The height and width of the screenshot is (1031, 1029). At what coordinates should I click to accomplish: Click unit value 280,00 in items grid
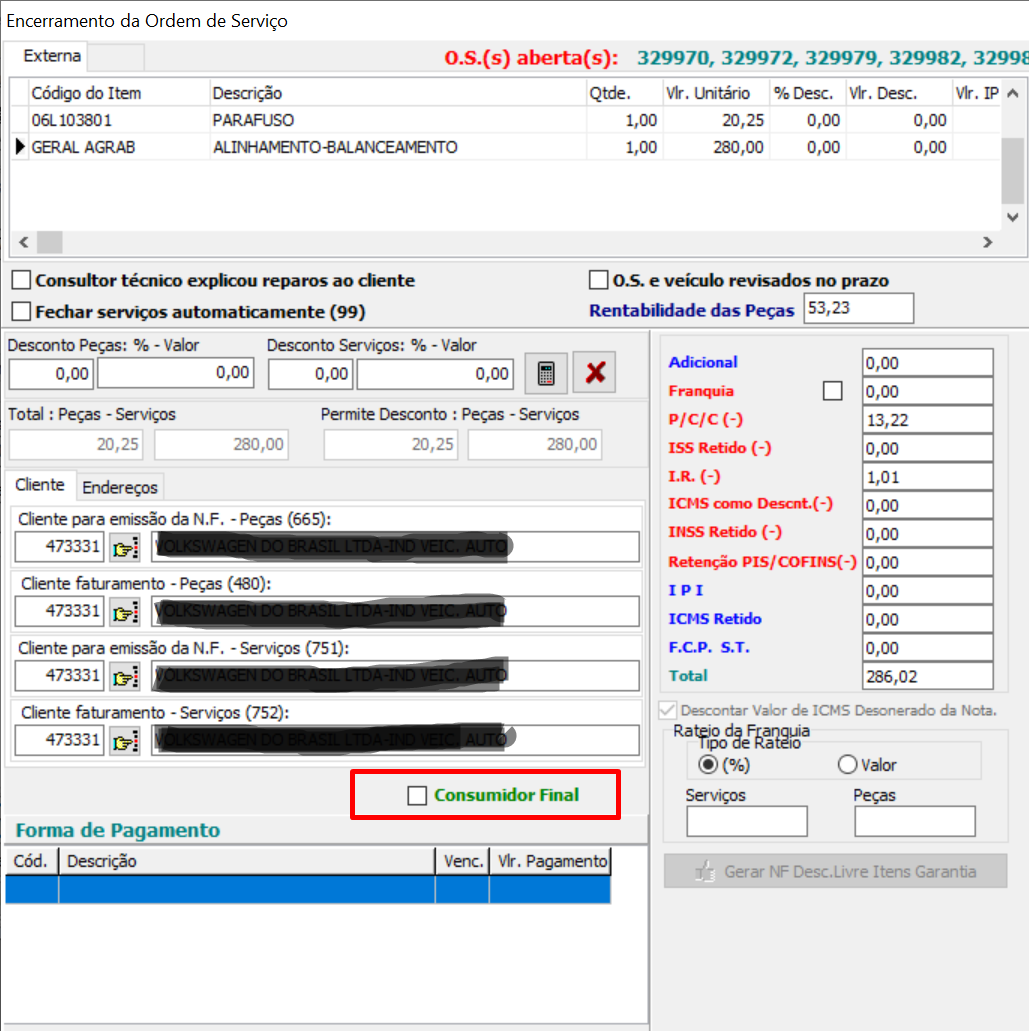coord(738,147)
